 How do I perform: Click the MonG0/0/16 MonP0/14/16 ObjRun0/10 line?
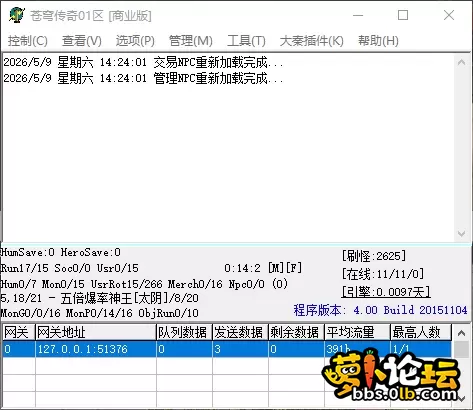(x=100, y=313)
